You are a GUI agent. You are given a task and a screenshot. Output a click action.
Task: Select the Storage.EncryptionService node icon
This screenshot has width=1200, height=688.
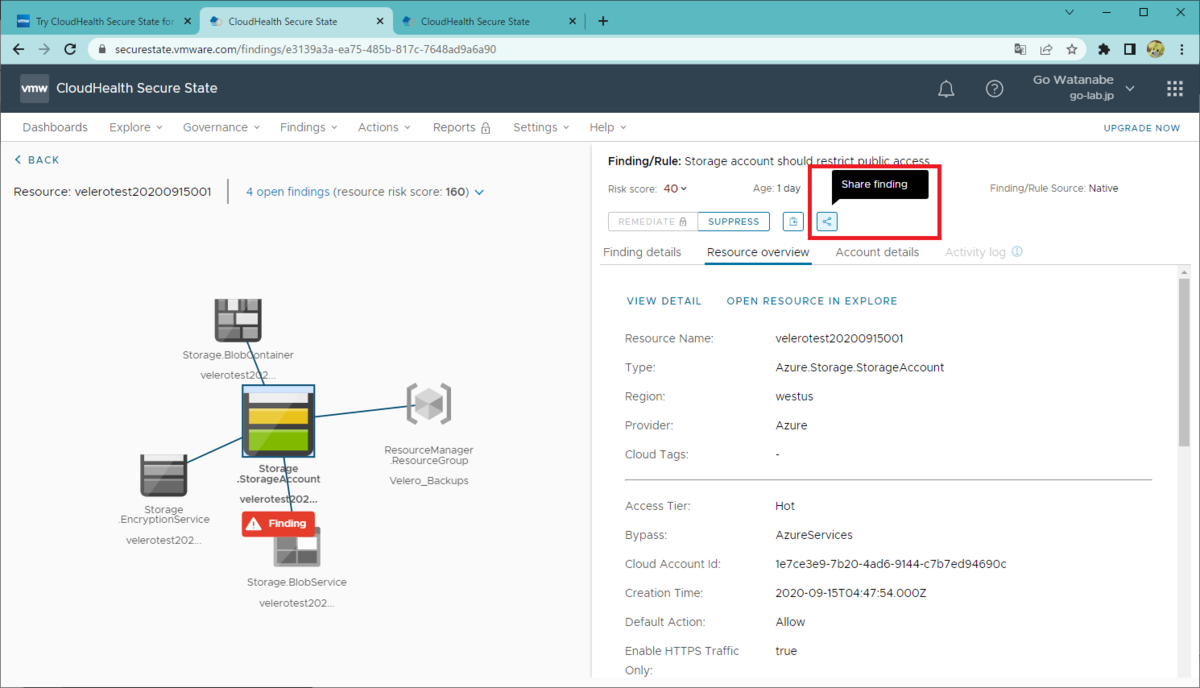pyautogui.click(x=163, y=476)
